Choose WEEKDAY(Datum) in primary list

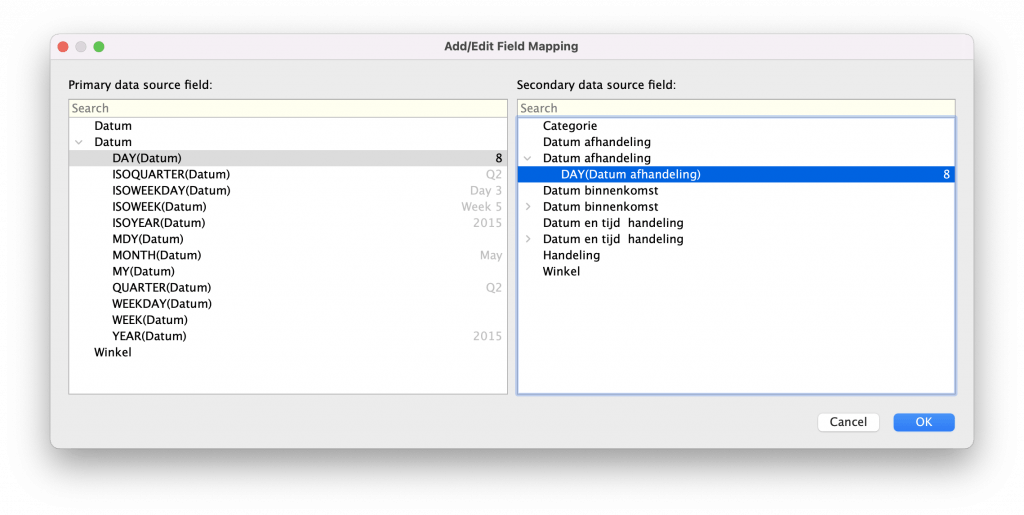(x=161, y=303)
